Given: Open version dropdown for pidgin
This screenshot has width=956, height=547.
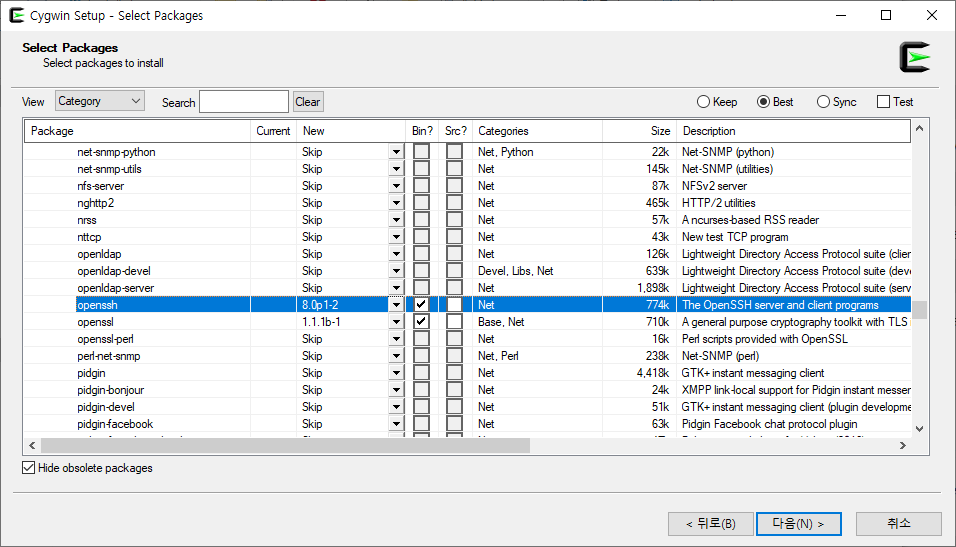Looking at the screenshot, I should coord(396,373).
